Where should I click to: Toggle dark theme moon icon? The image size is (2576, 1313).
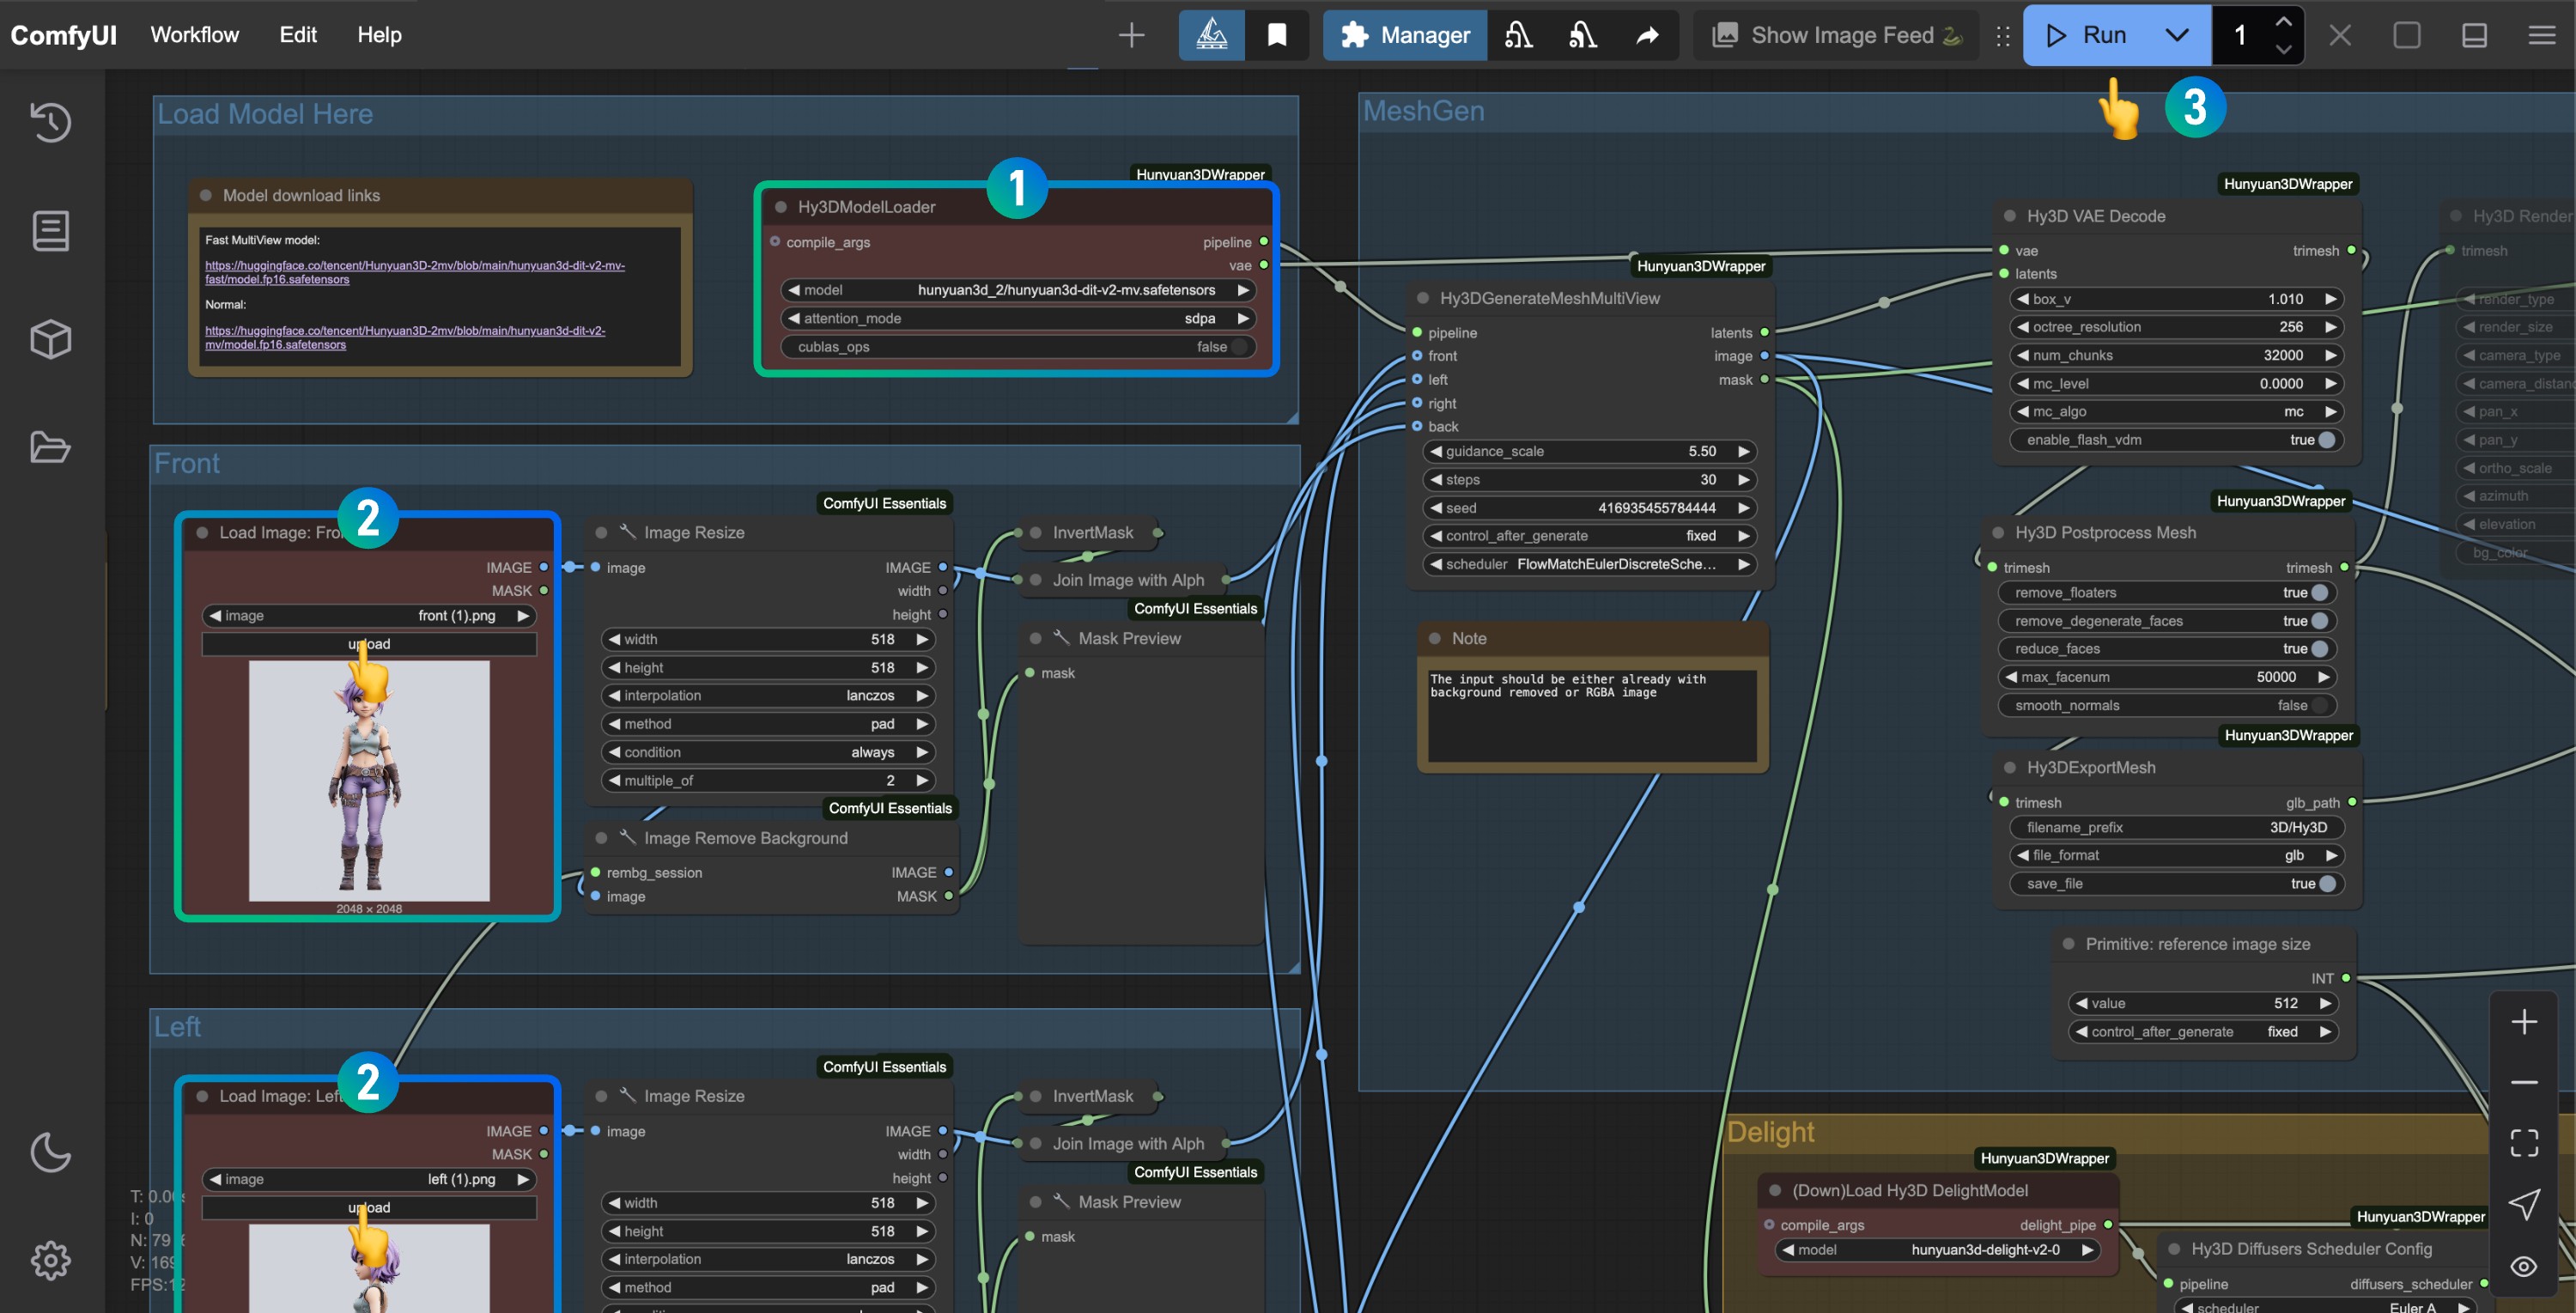tap(50, 1152)
